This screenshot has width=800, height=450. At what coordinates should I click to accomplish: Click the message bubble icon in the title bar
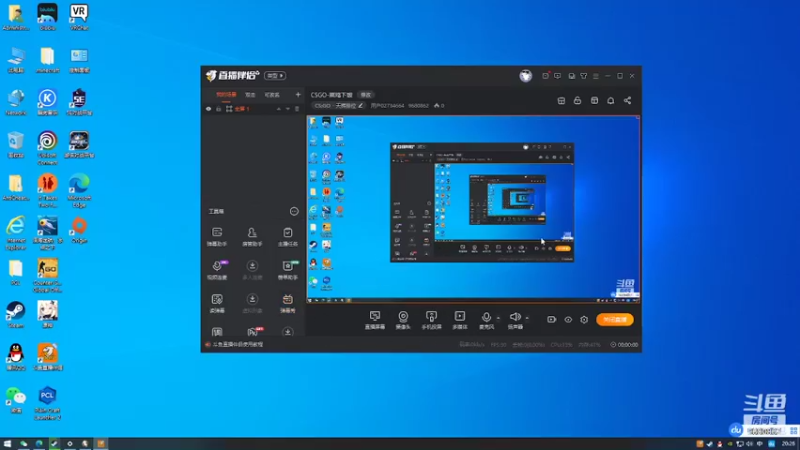tap(558, 76)
